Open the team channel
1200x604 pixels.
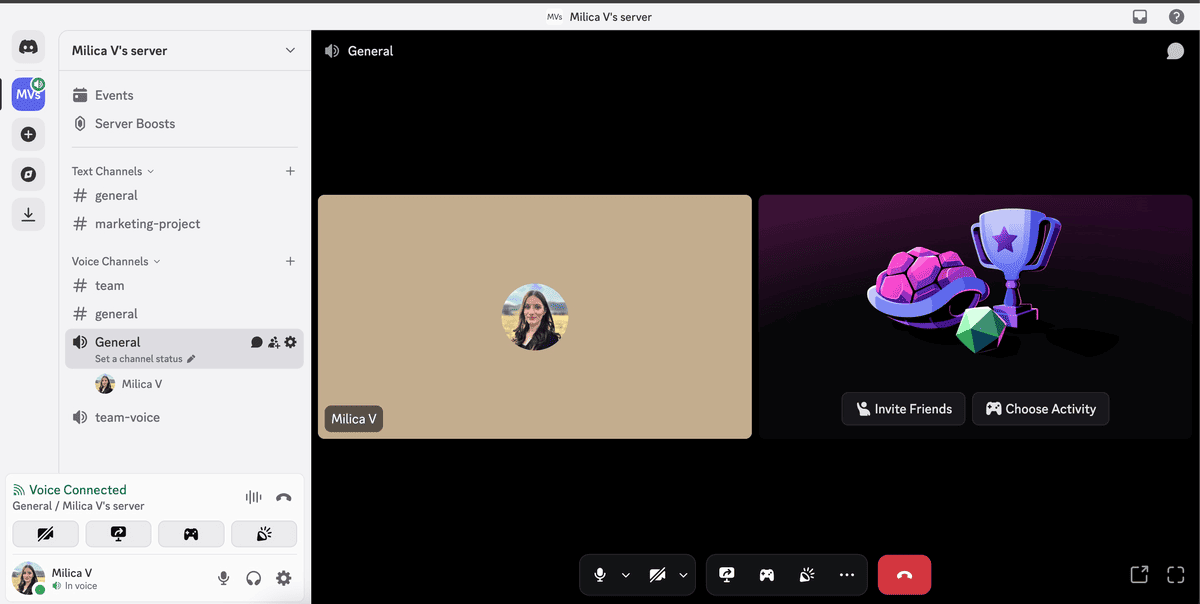click(x=185, y=286)
